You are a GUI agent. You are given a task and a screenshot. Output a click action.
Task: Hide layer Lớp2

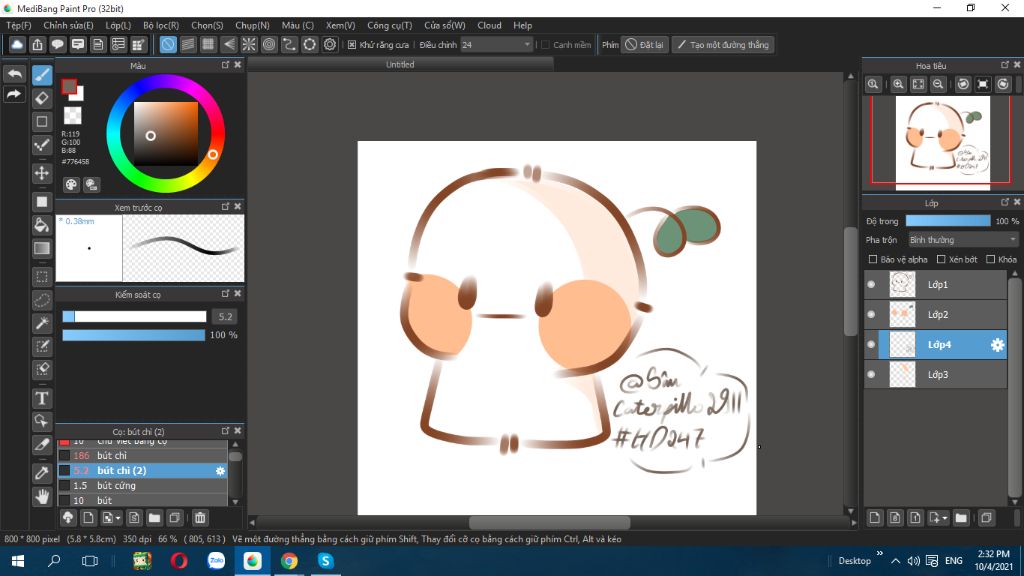[x=871, y=315]
